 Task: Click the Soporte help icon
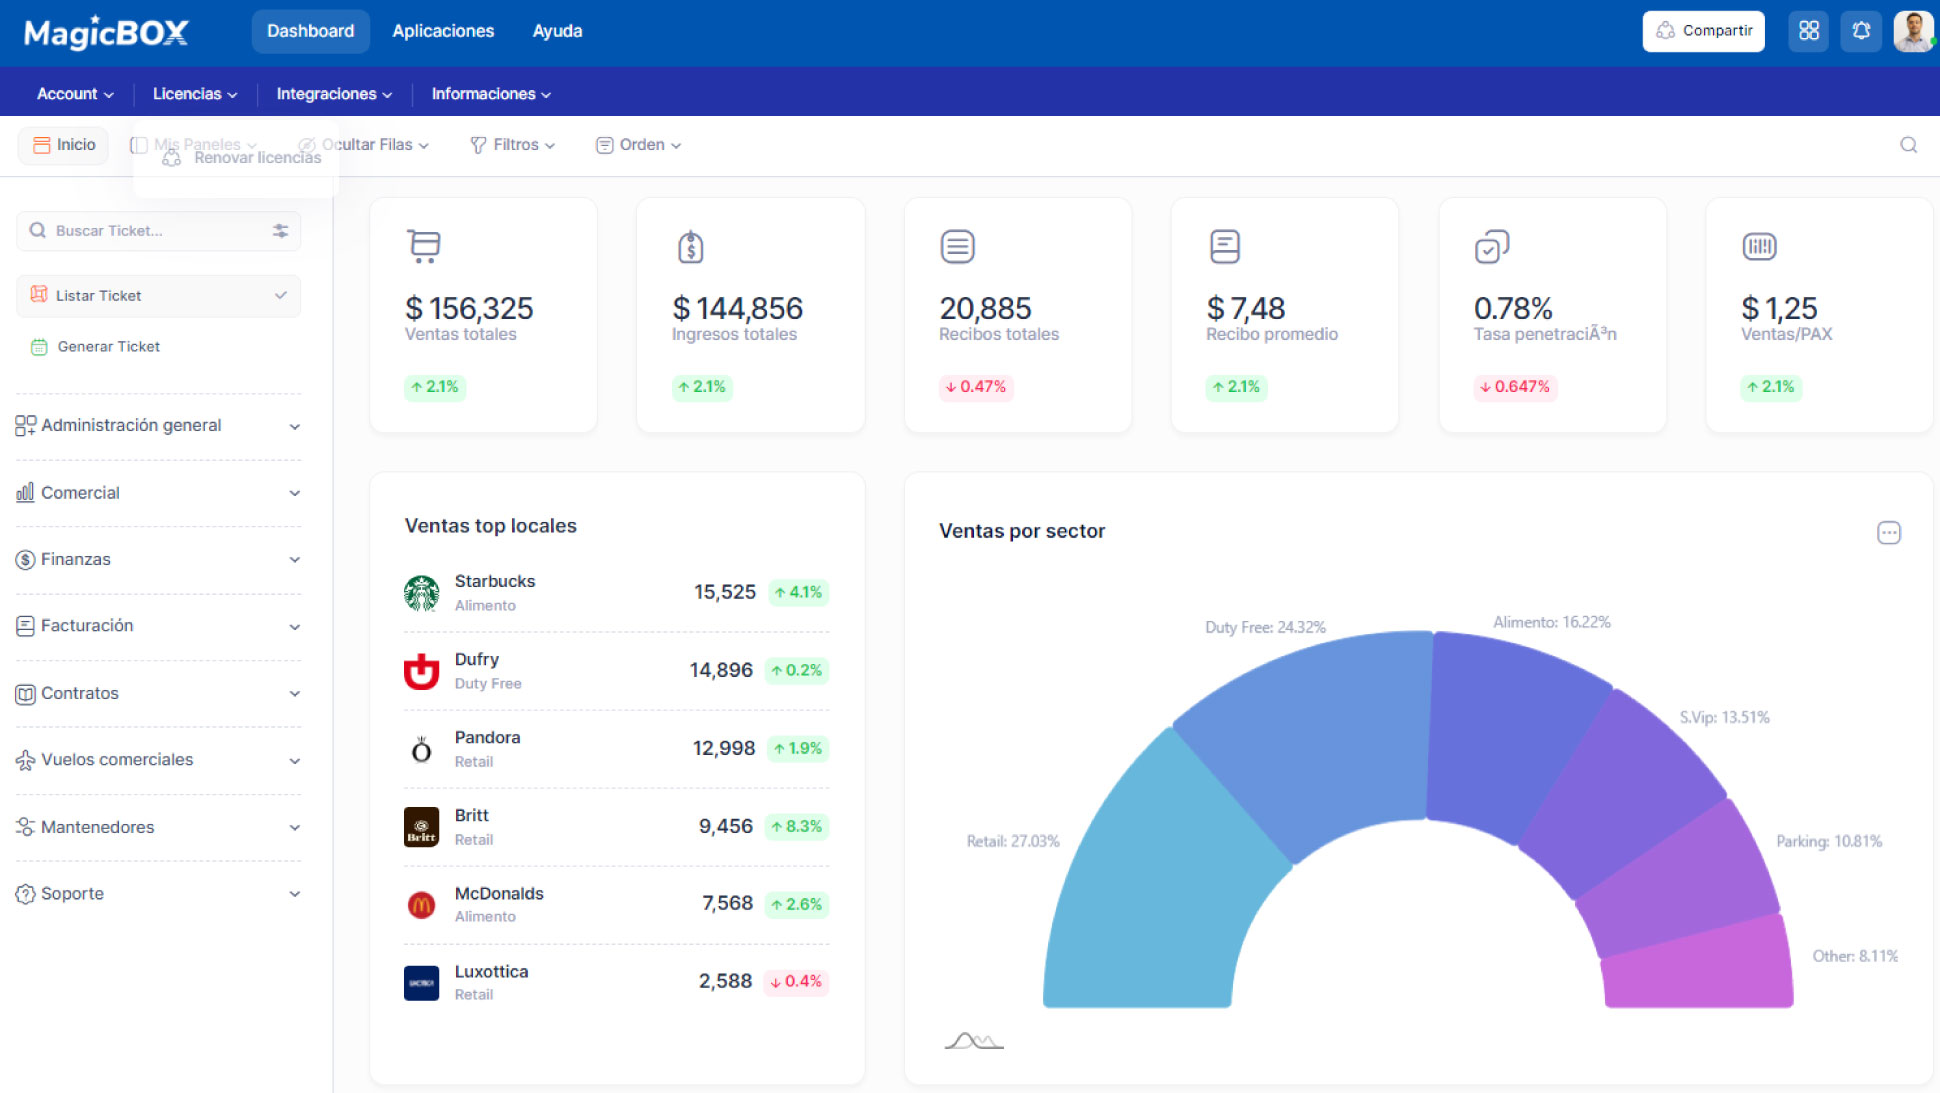[x=25, y=894]
